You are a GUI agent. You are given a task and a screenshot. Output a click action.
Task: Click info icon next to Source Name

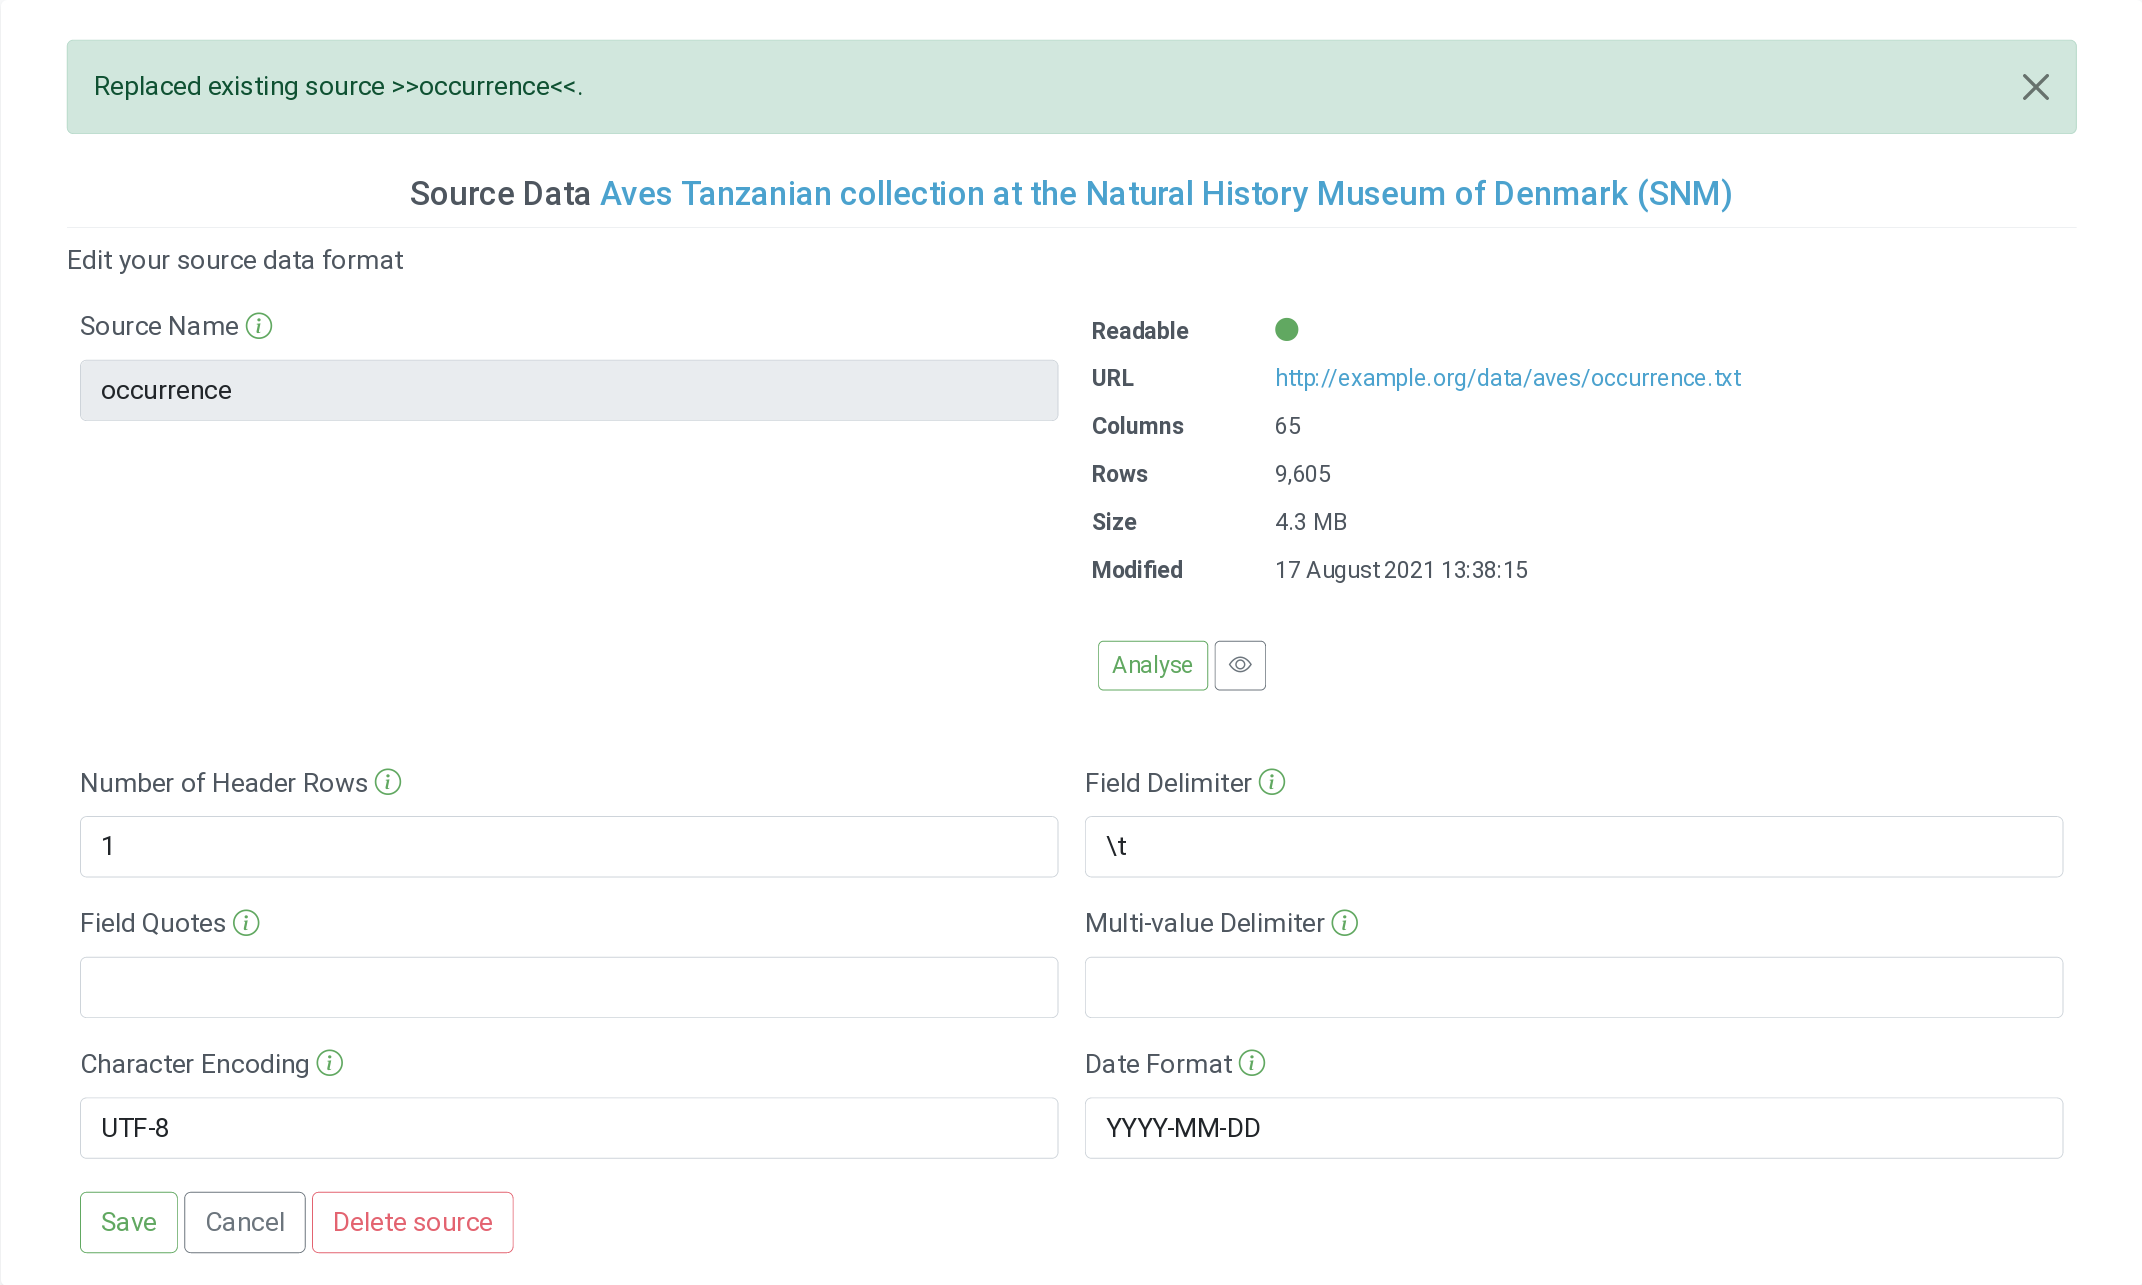click(259, 326)
